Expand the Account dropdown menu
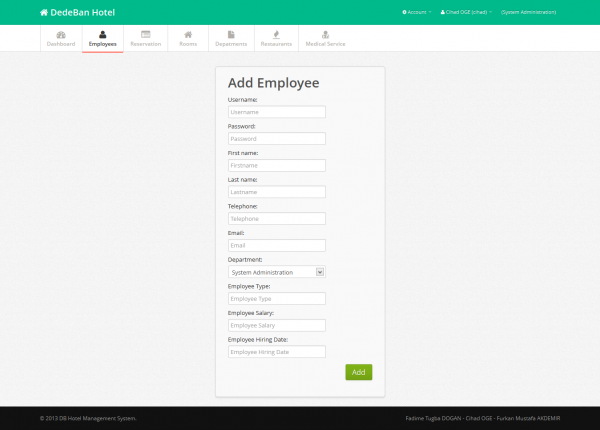 coord(417,12)
